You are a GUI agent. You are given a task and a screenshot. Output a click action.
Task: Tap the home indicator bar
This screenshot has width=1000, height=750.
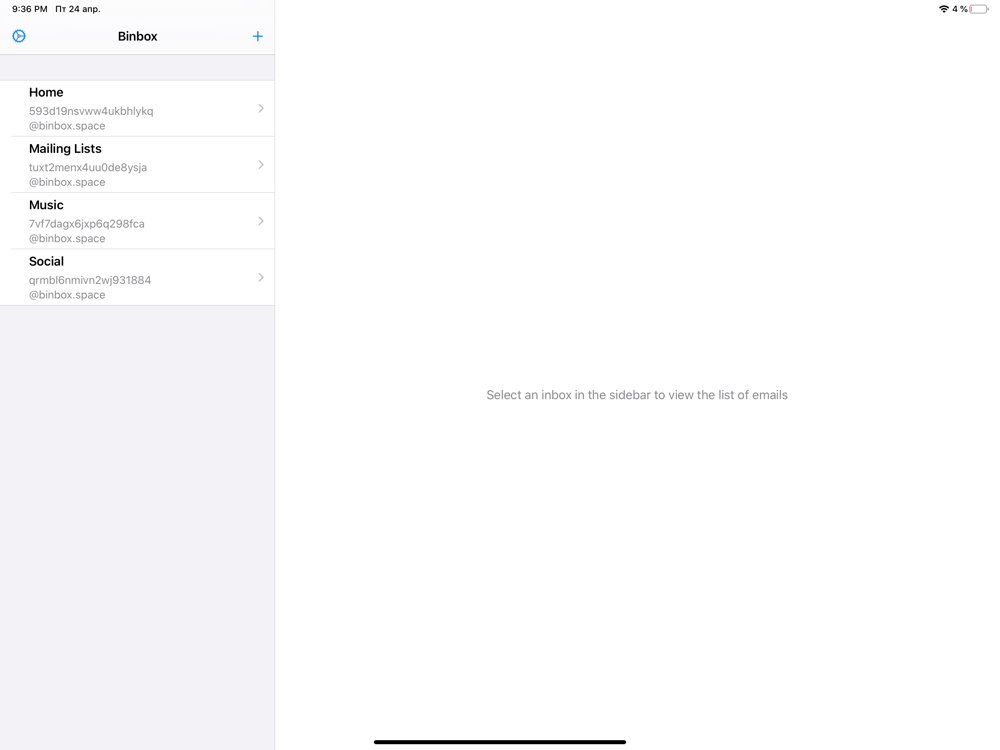click(500, 742)
